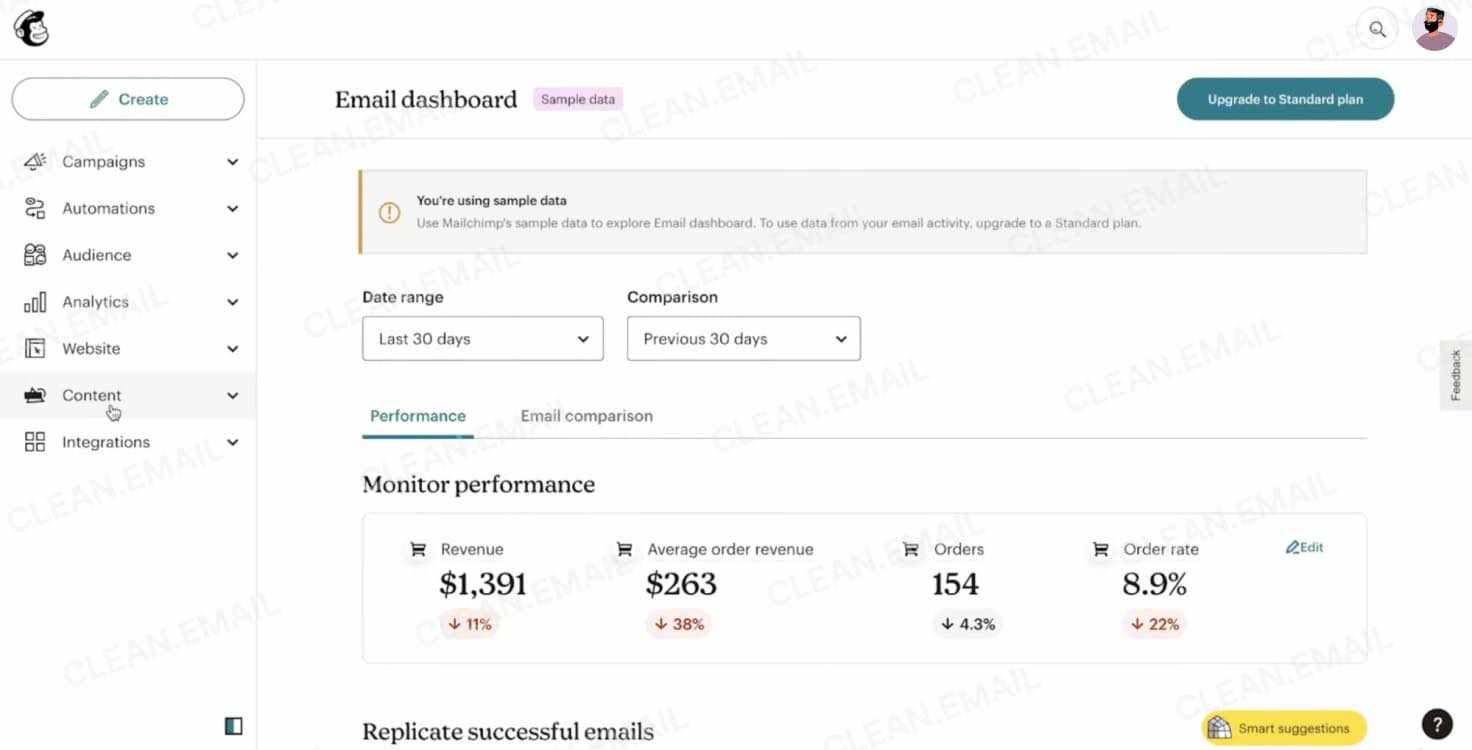Click the Mailchimp Freddie logo

click(30, 28)
